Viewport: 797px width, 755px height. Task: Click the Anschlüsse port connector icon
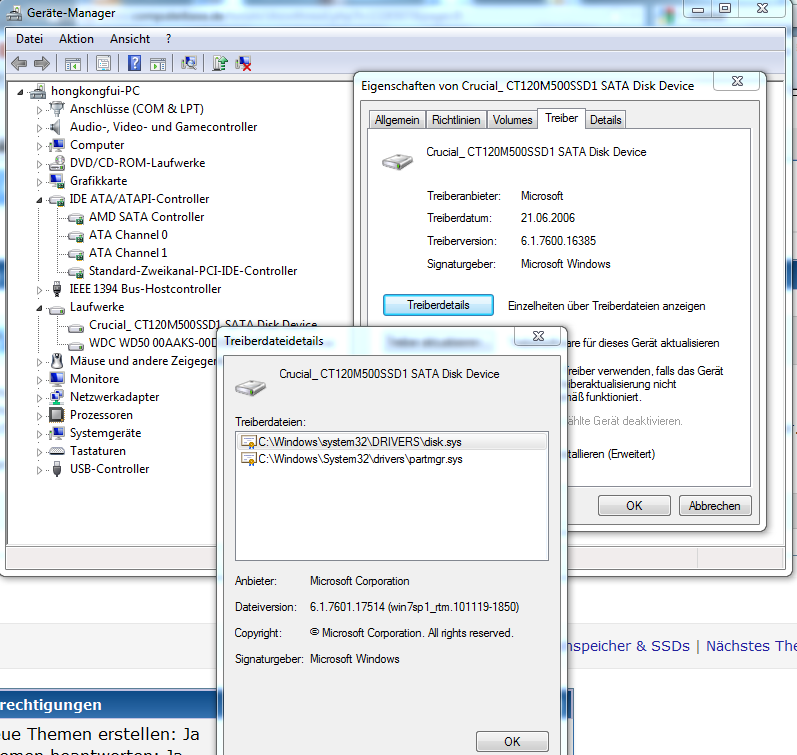[x=56, y=108]
